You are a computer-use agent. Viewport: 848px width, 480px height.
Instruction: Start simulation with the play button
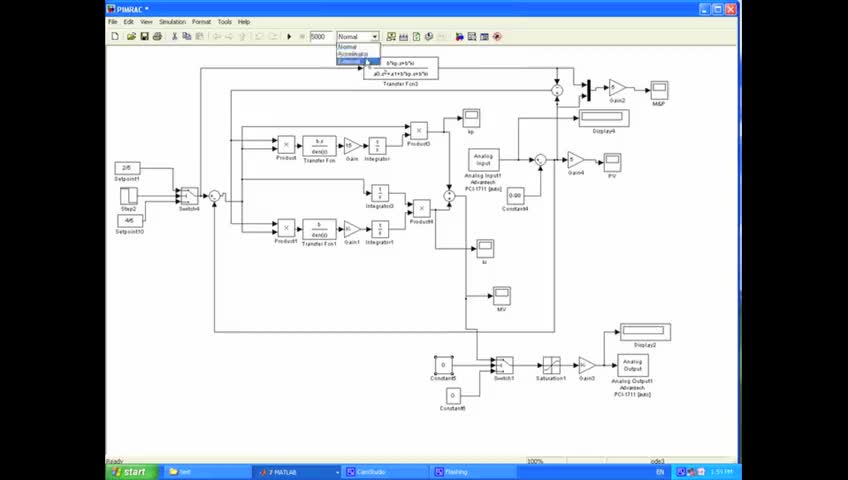click(x=289, y=36)
